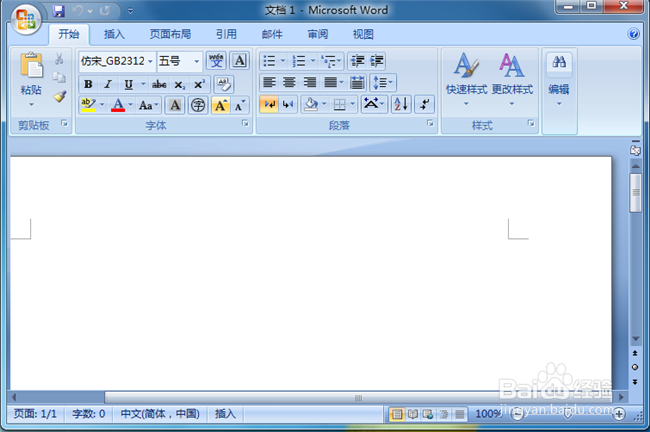Toggle bold formatting
650x432 pixels.
(x=88, y=84)
